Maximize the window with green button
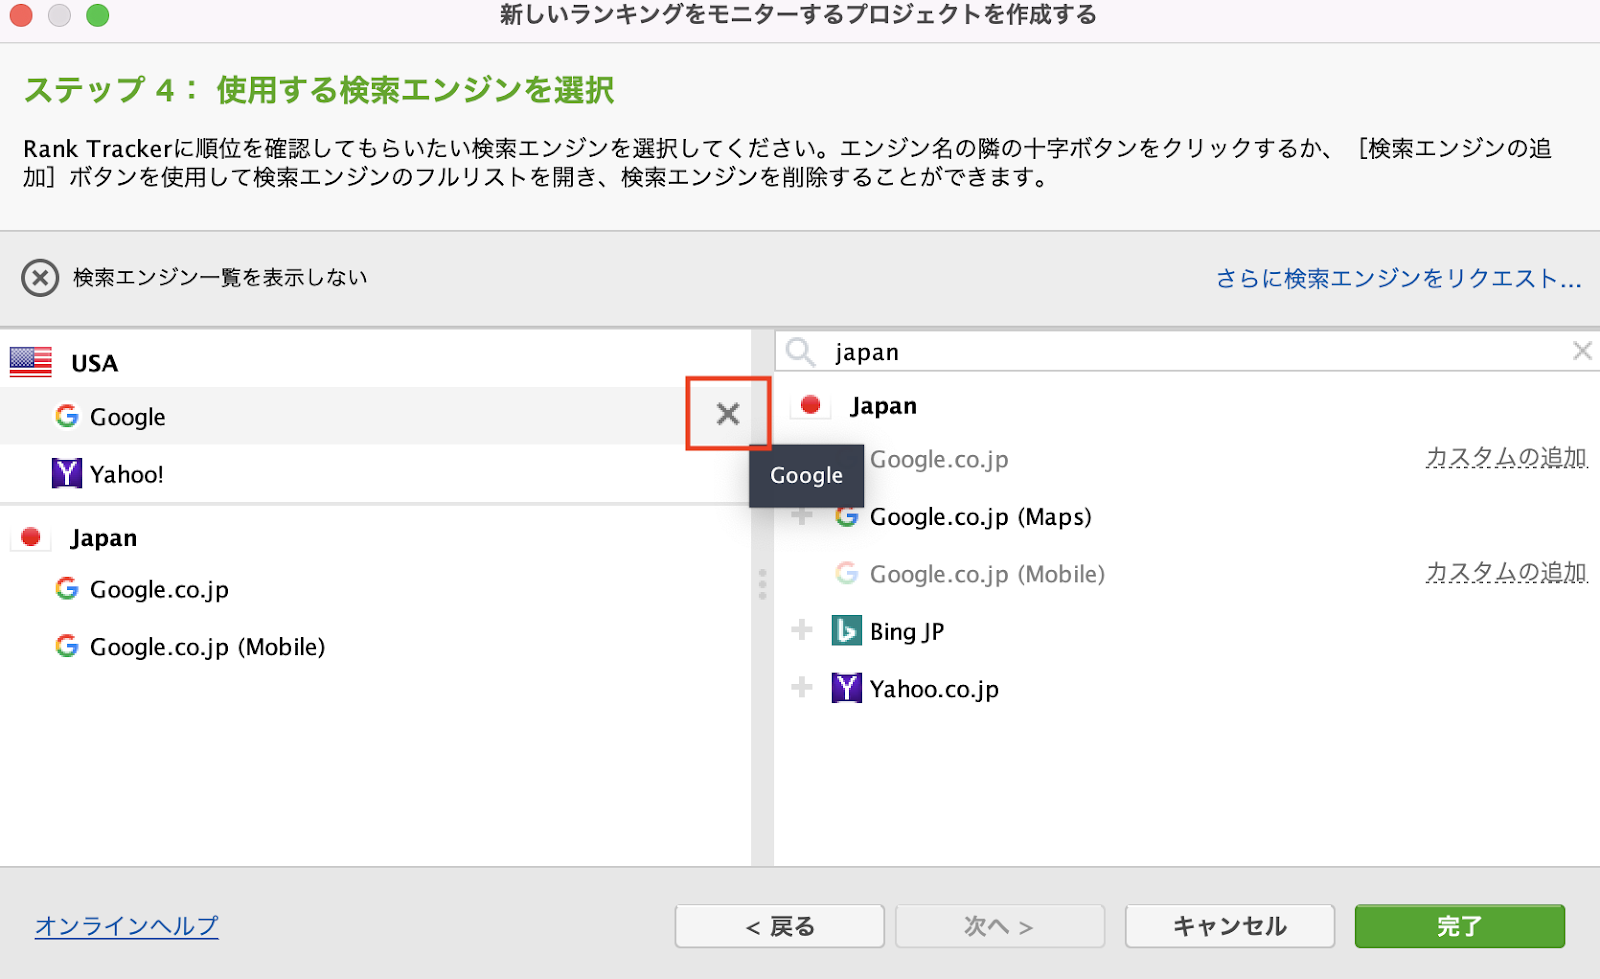Viewport: 1600px width, 979px height. click(x=97, y=15)
